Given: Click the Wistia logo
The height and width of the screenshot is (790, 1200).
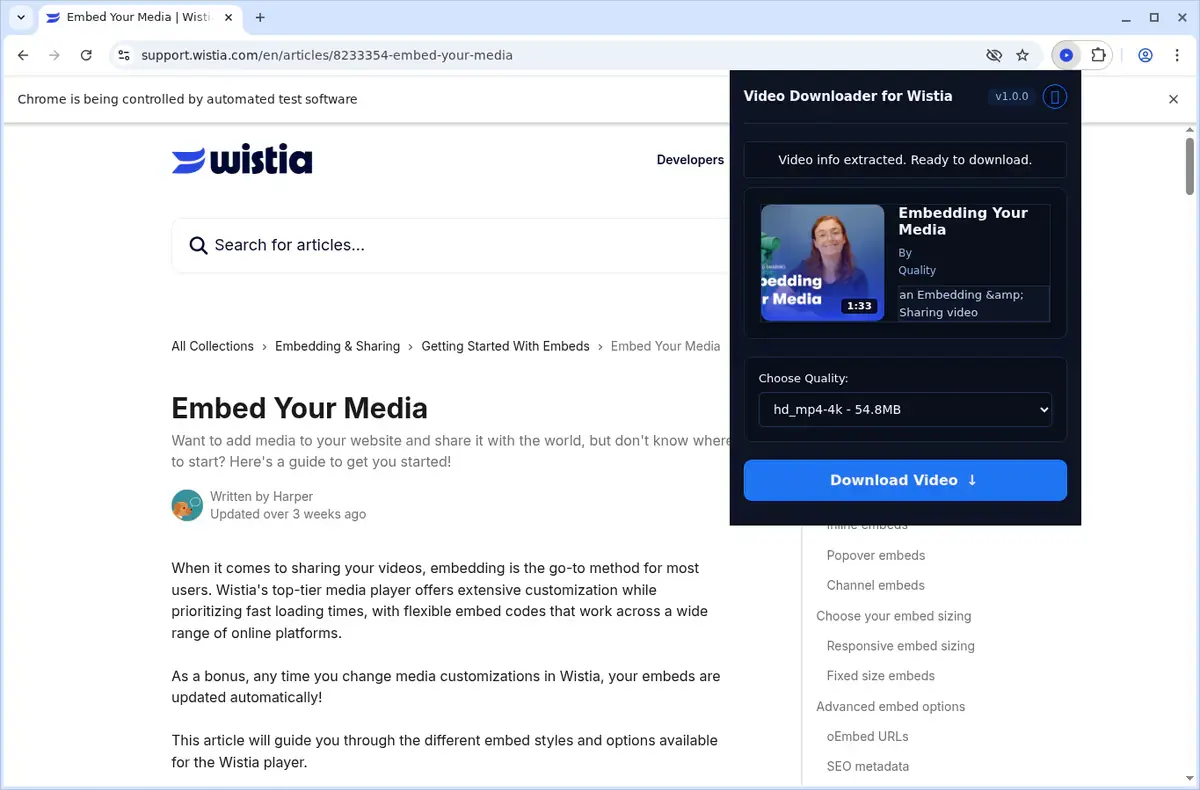Looking at the screenshot, I should [x=242, y=160].
